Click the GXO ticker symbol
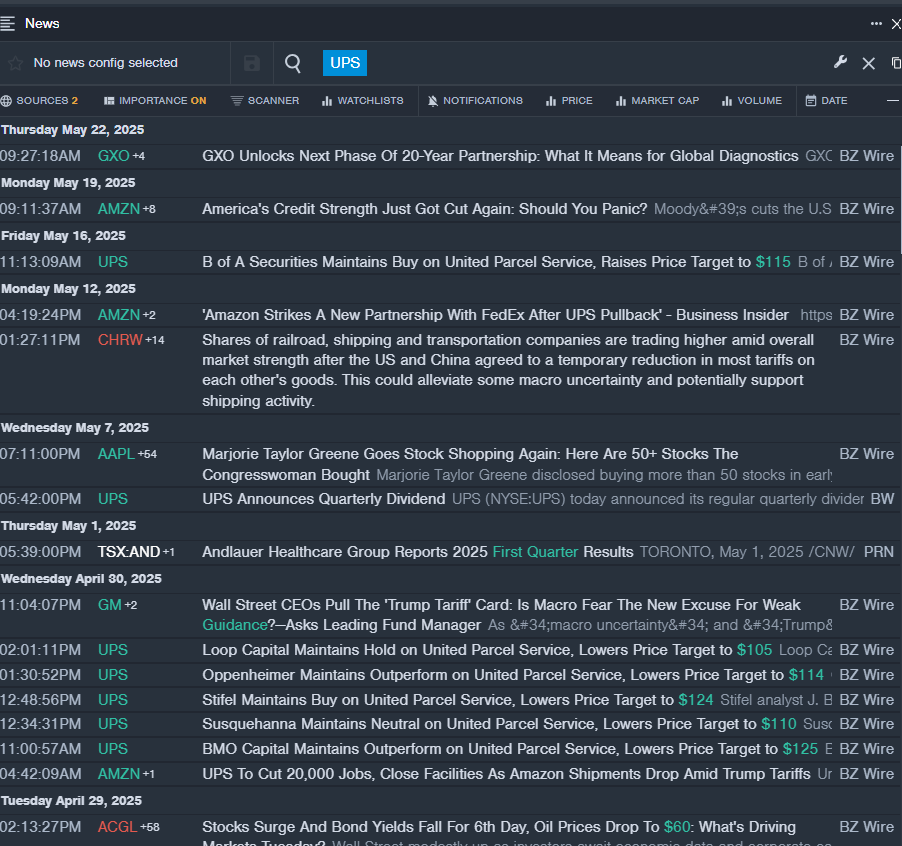Image resolution: width=902 pixels, height=846 pixels. 113,156
